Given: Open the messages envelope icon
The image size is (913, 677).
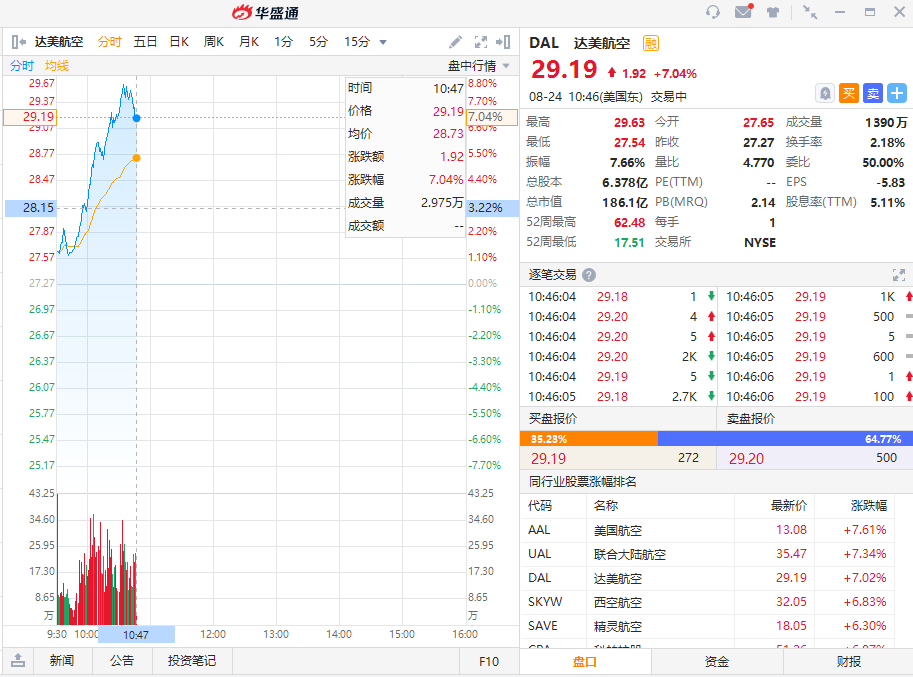Looking at the screenshot, I should [743, 12].
